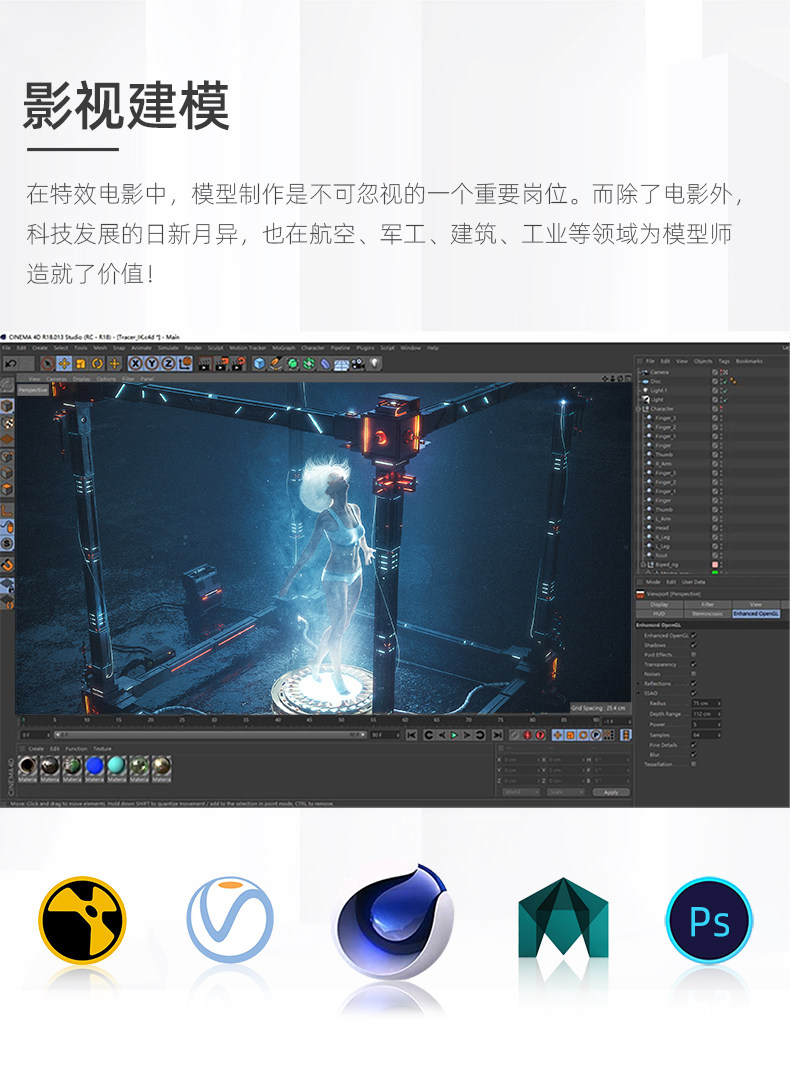The image size is (790, 1080).
Task: Toggle the Position keyframe recording icon
Action: pos(558,736)
